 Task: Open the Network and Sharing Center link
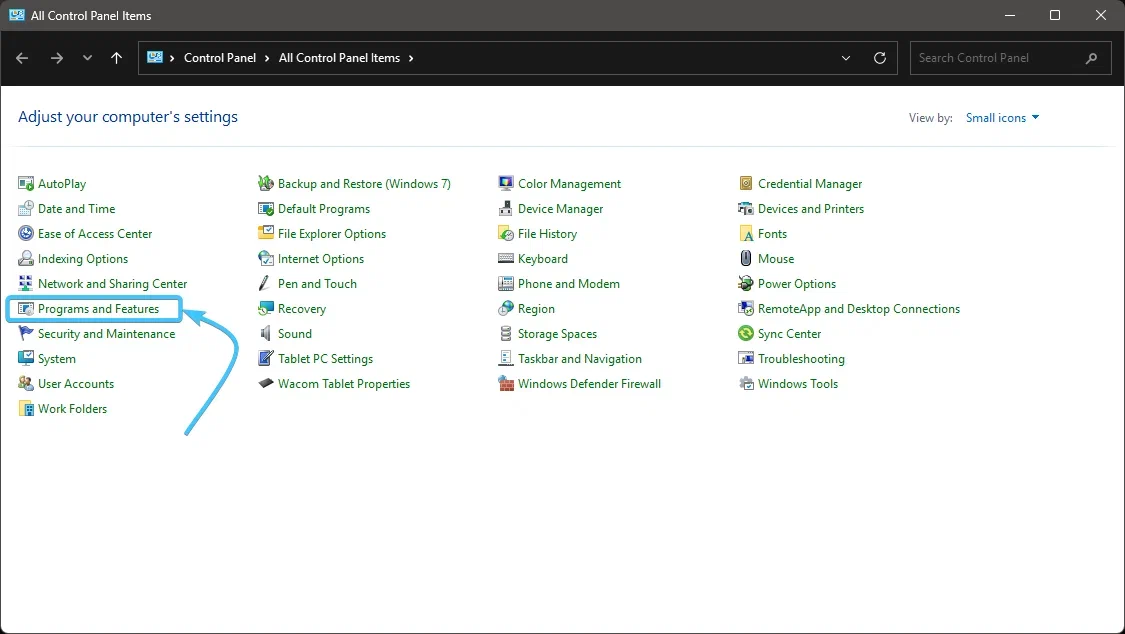point(112,284)
